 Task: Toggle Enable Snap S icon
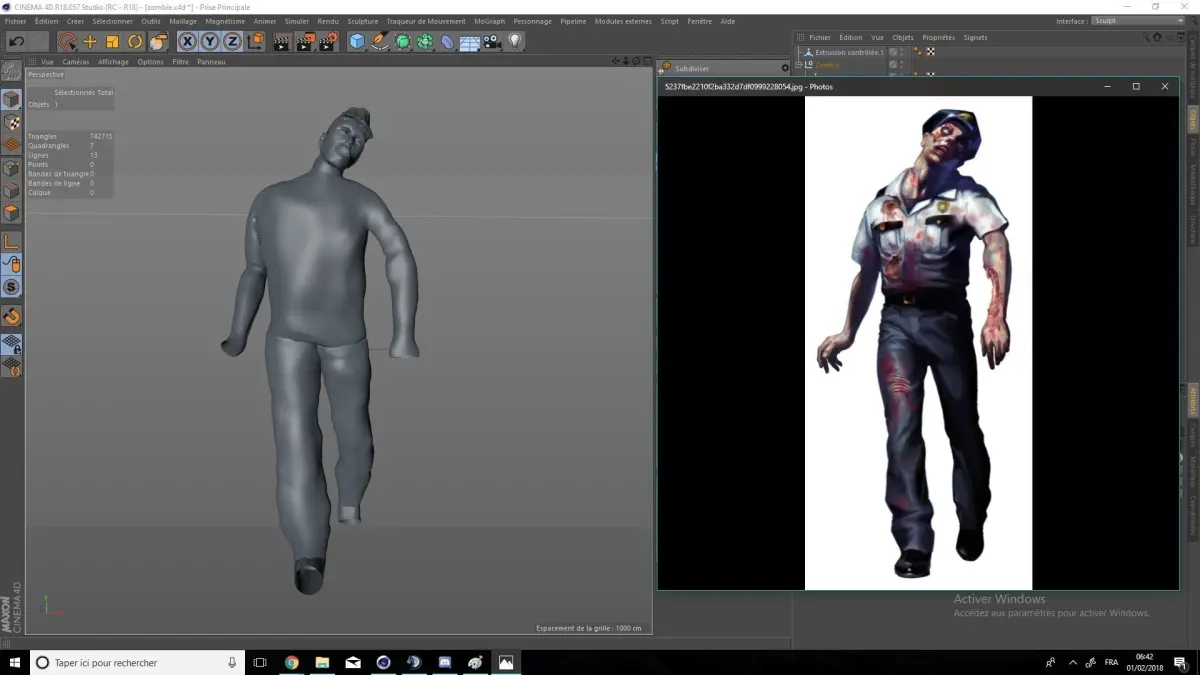coord(11,287)
